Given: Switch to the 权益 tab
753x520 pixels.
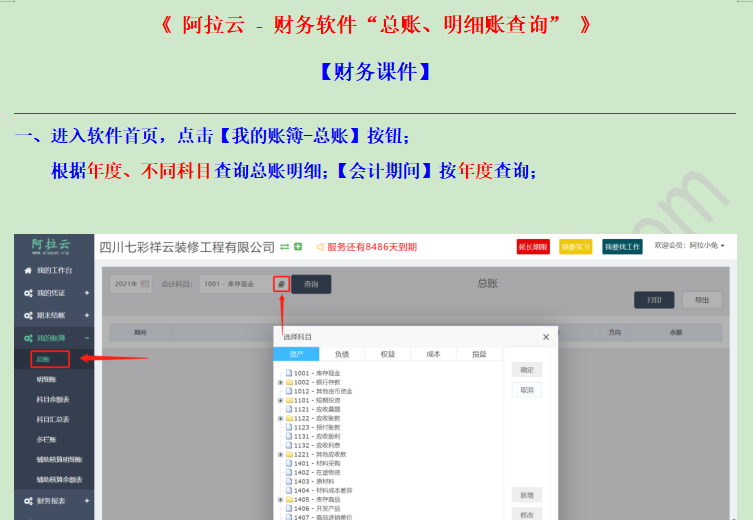Looking at the screenshot, I should (x=388, y=354).
